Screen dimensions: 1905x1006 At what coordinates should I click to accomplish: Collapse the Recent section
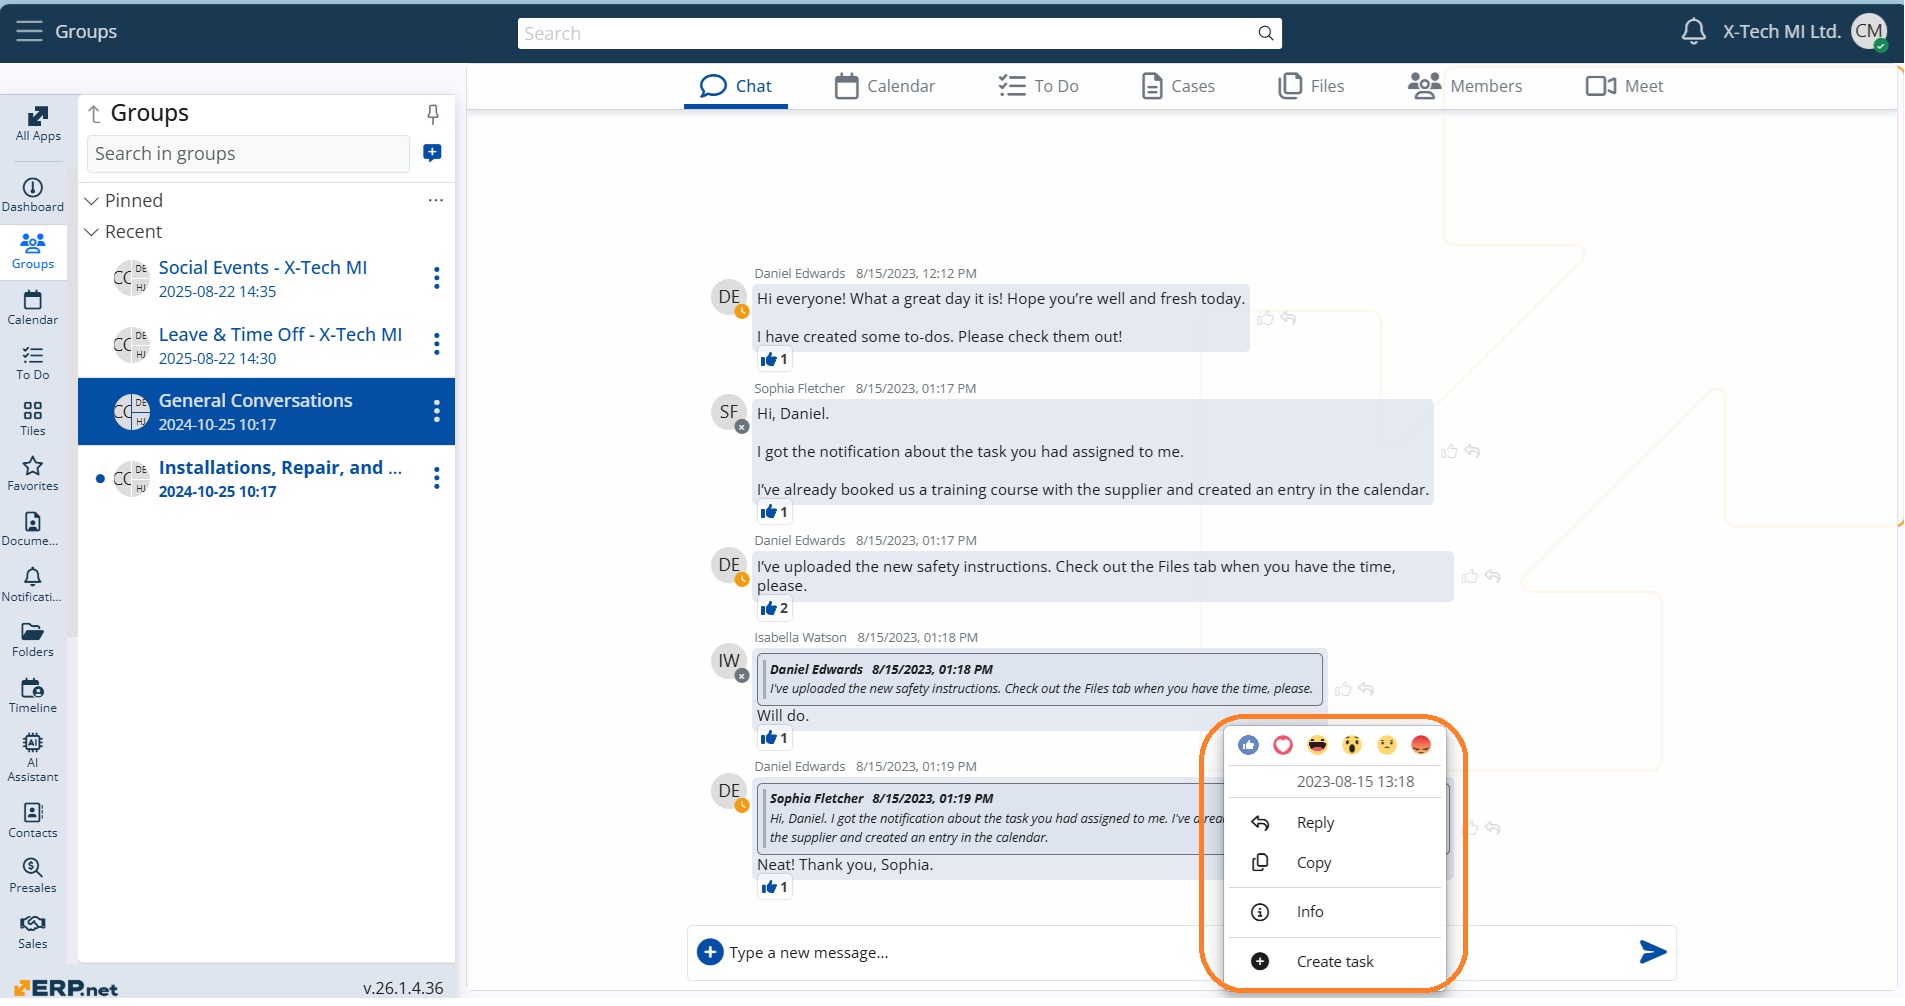[x=91, y=232]
